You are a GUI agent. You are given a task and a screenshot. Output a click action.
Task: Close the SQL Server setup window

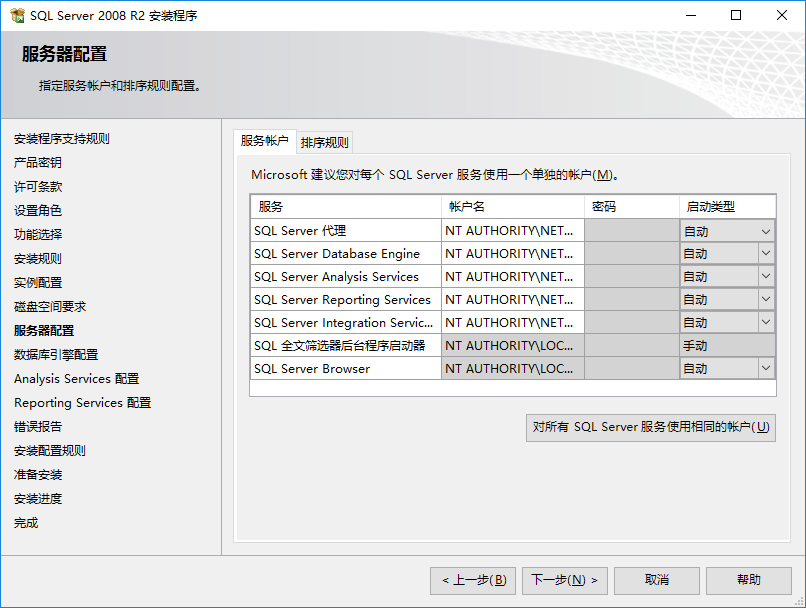click(x=782, y=15)
